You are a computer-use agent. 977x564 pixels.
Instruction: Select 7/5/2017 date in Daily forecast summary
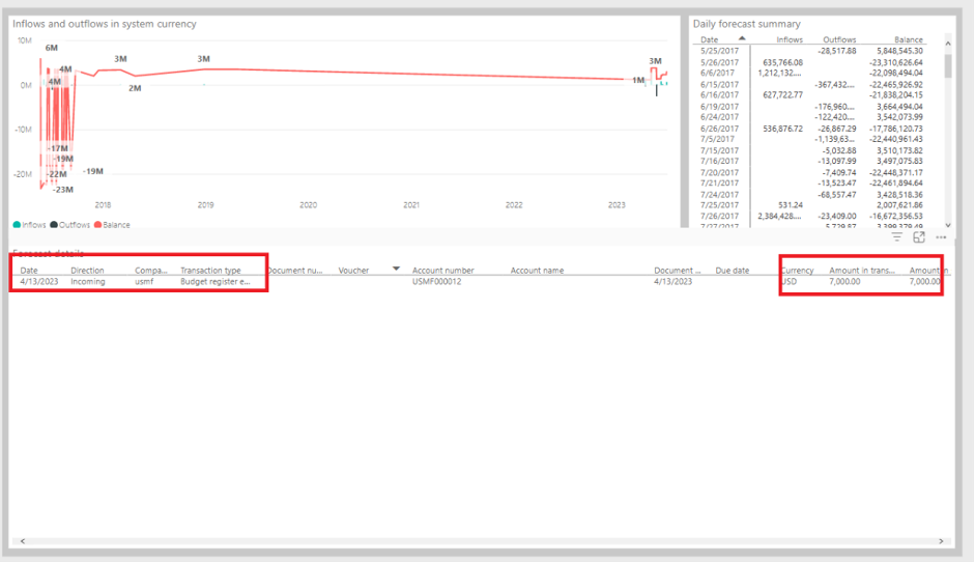pos(717,139)
